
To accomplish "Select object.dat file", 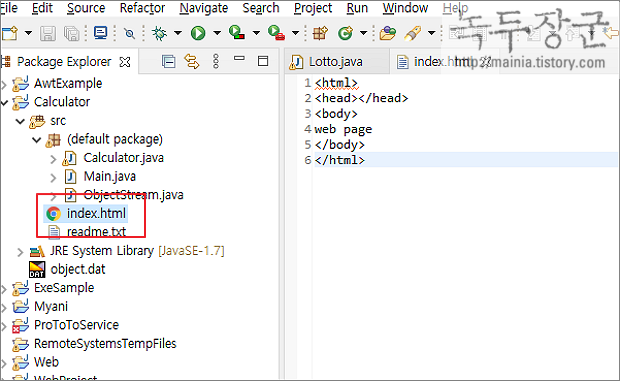I will [x=78, y=270].
